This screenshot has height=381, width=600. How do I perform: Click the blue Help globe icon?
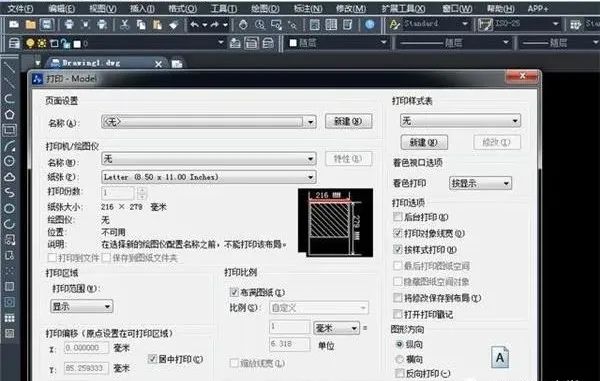[x=370, y=25]
